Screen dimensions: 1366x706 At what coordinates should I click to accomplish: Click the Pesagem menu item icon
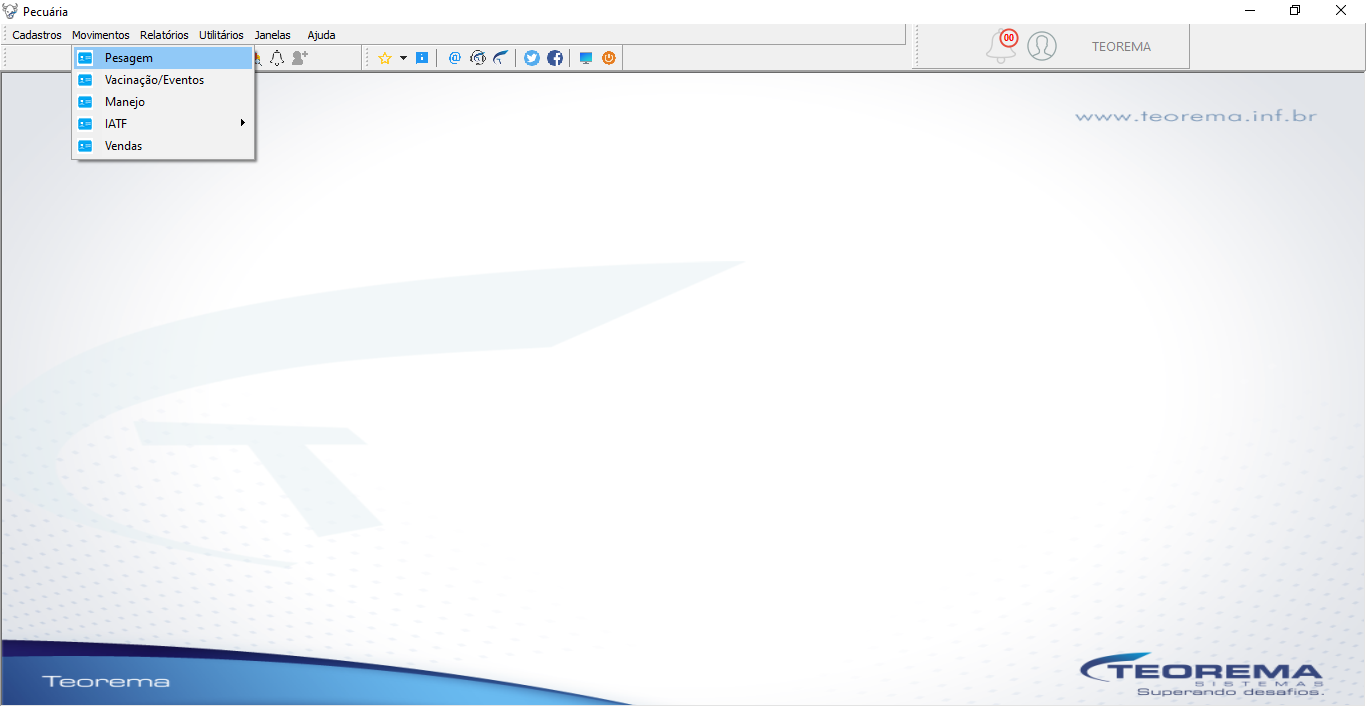click(85, 58)
